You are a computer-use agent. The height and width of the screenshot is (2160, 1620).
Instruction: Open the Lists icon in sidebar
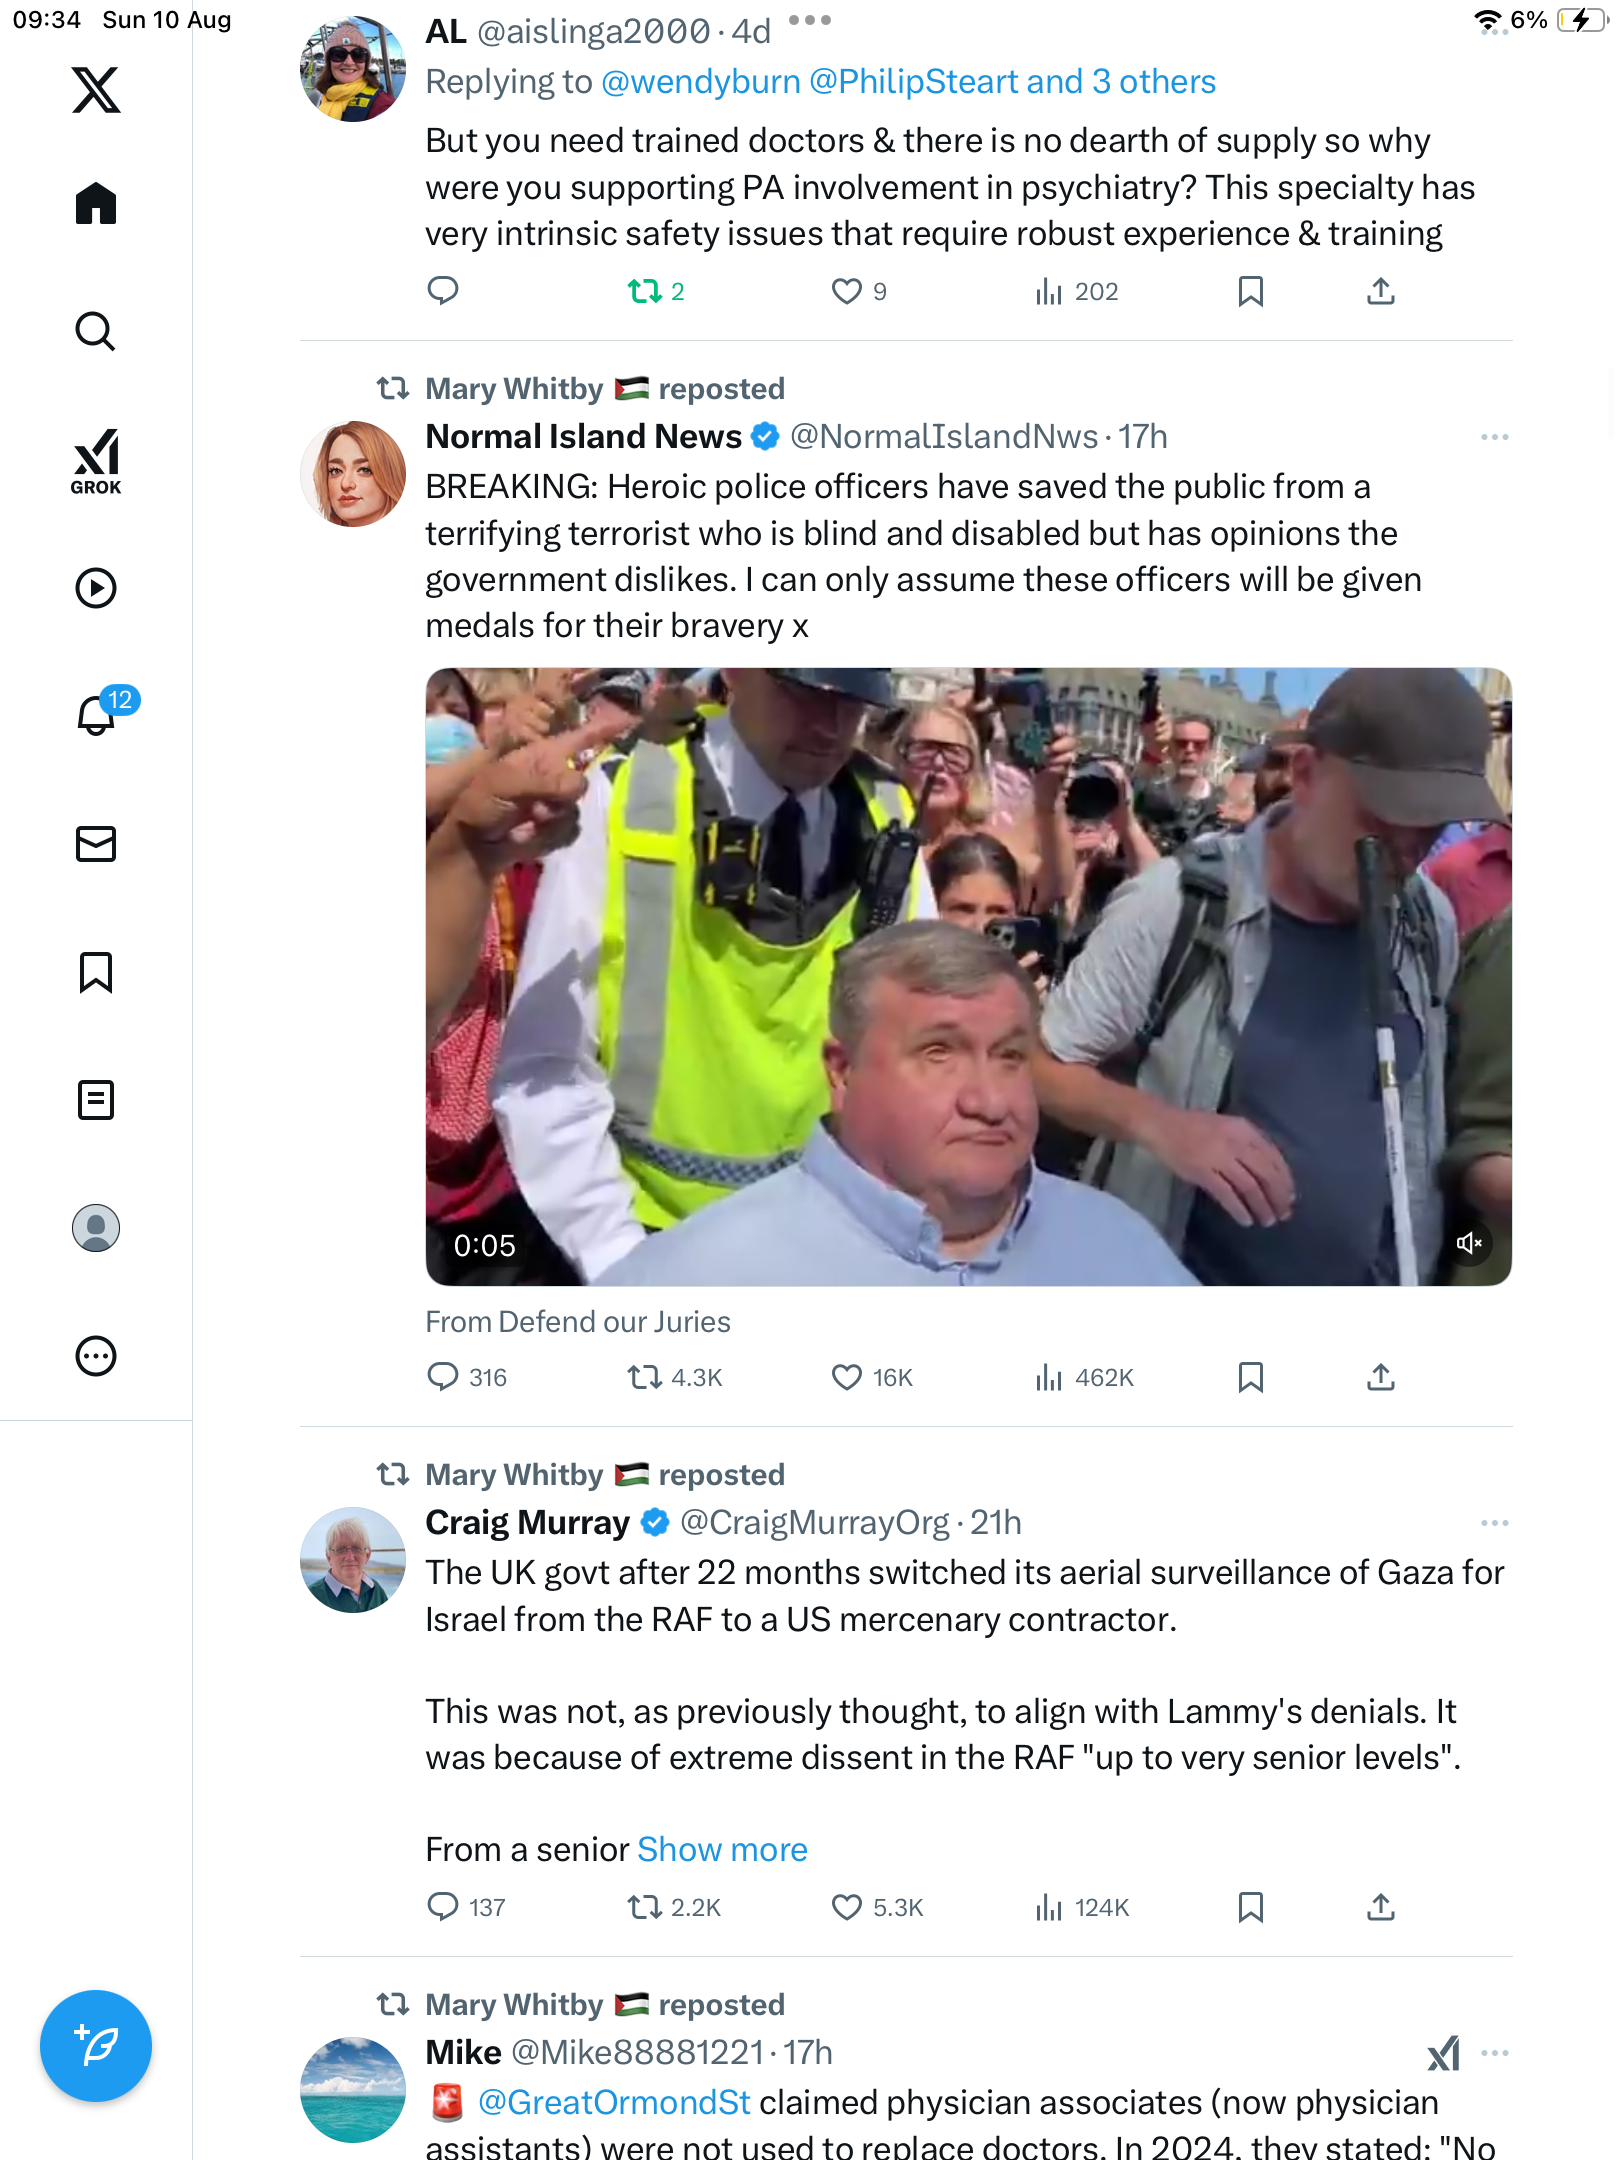point(96,1100)
